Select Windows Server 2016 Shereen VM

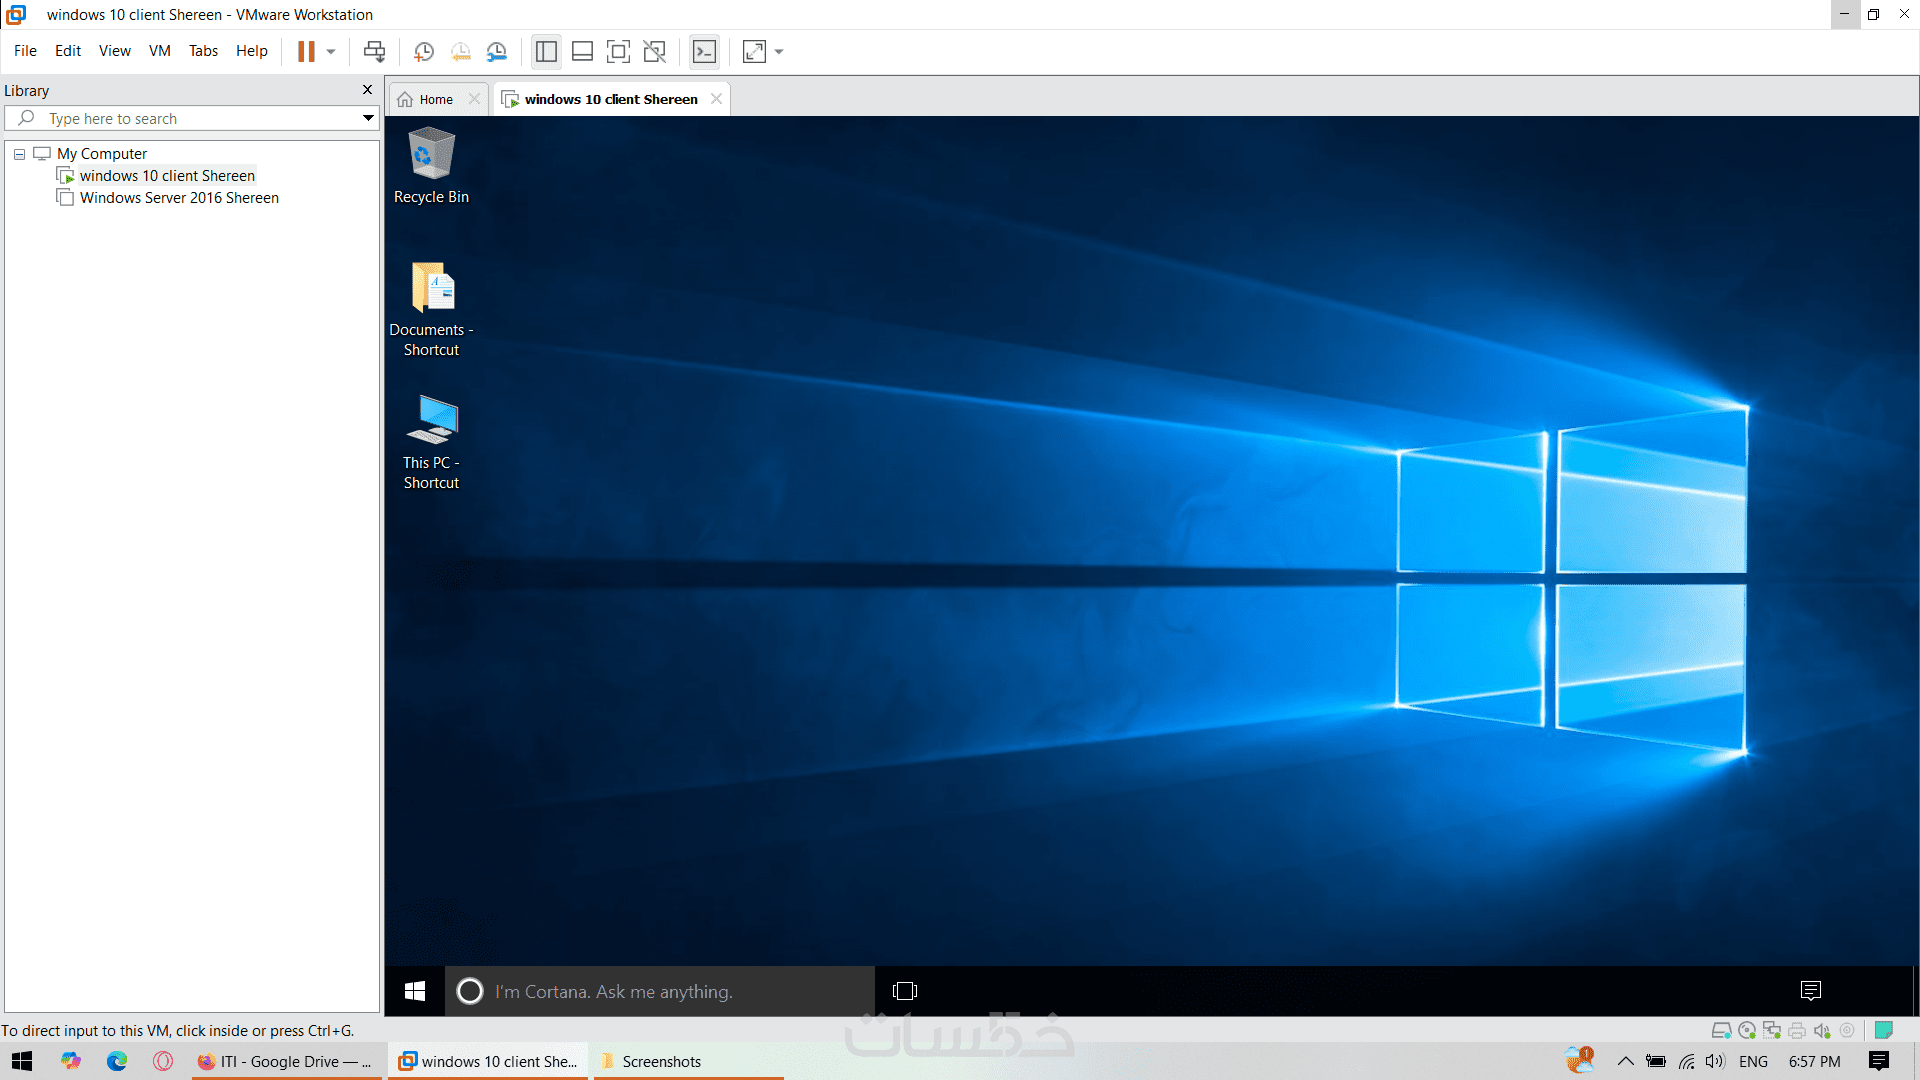179,198
